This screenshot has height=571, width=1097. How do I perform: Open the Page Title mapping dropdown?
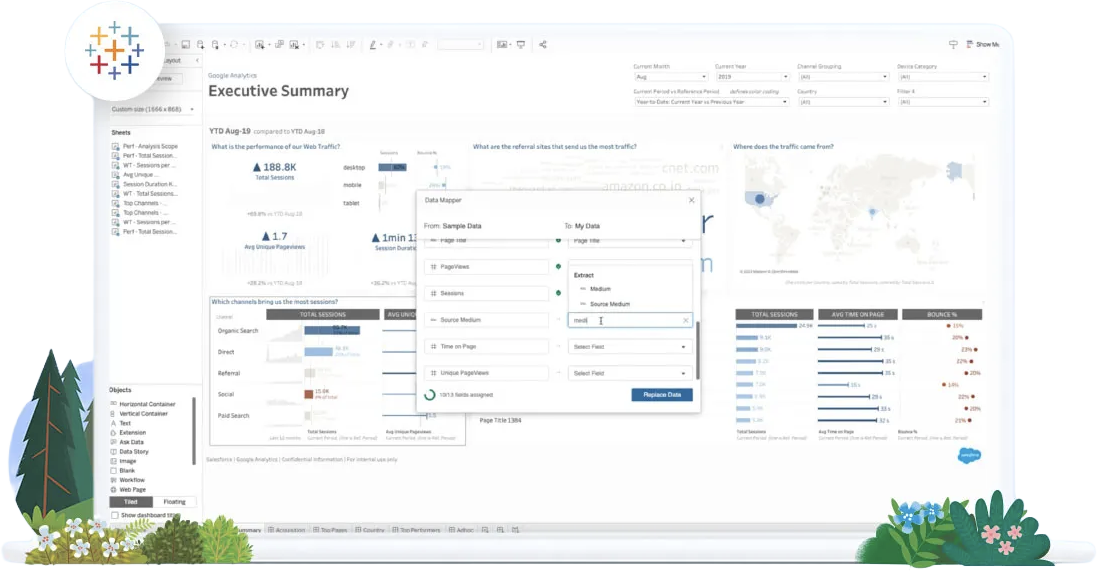(x=630, y=241)
